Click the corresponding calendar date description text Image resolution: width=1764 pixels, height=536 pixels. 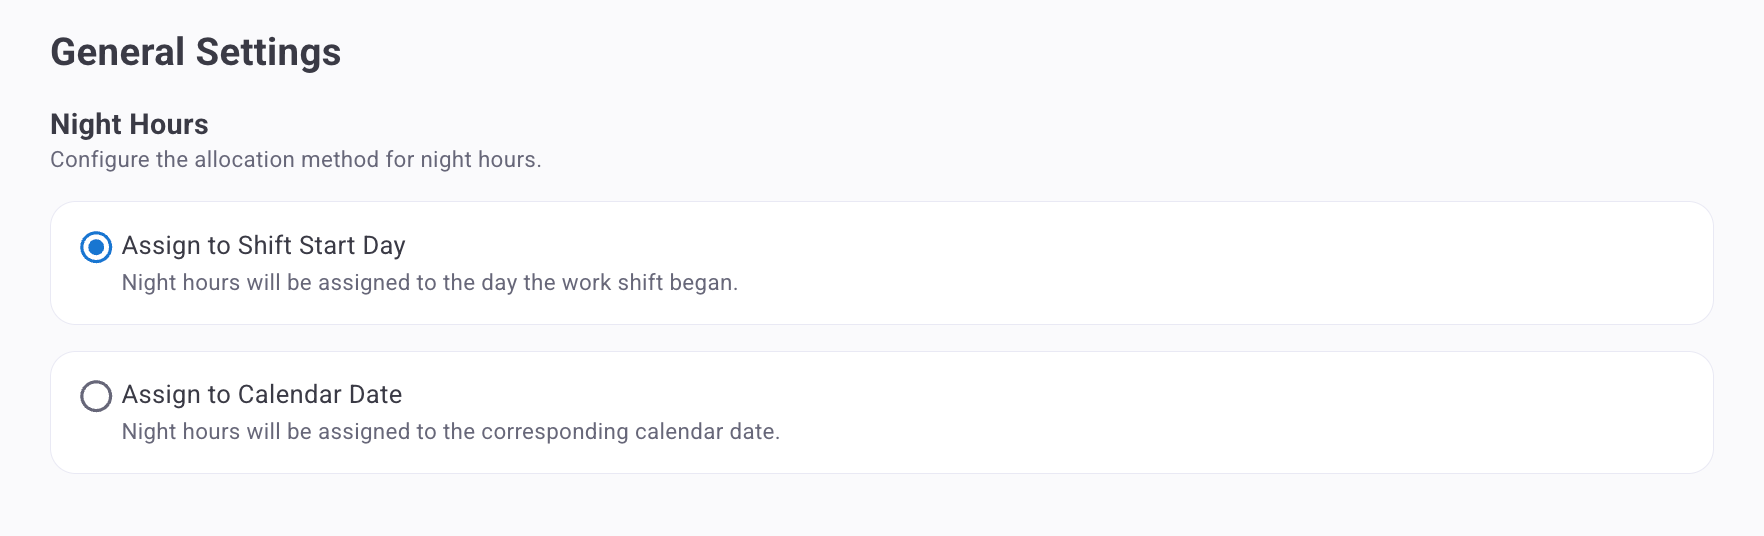(450, 432)
